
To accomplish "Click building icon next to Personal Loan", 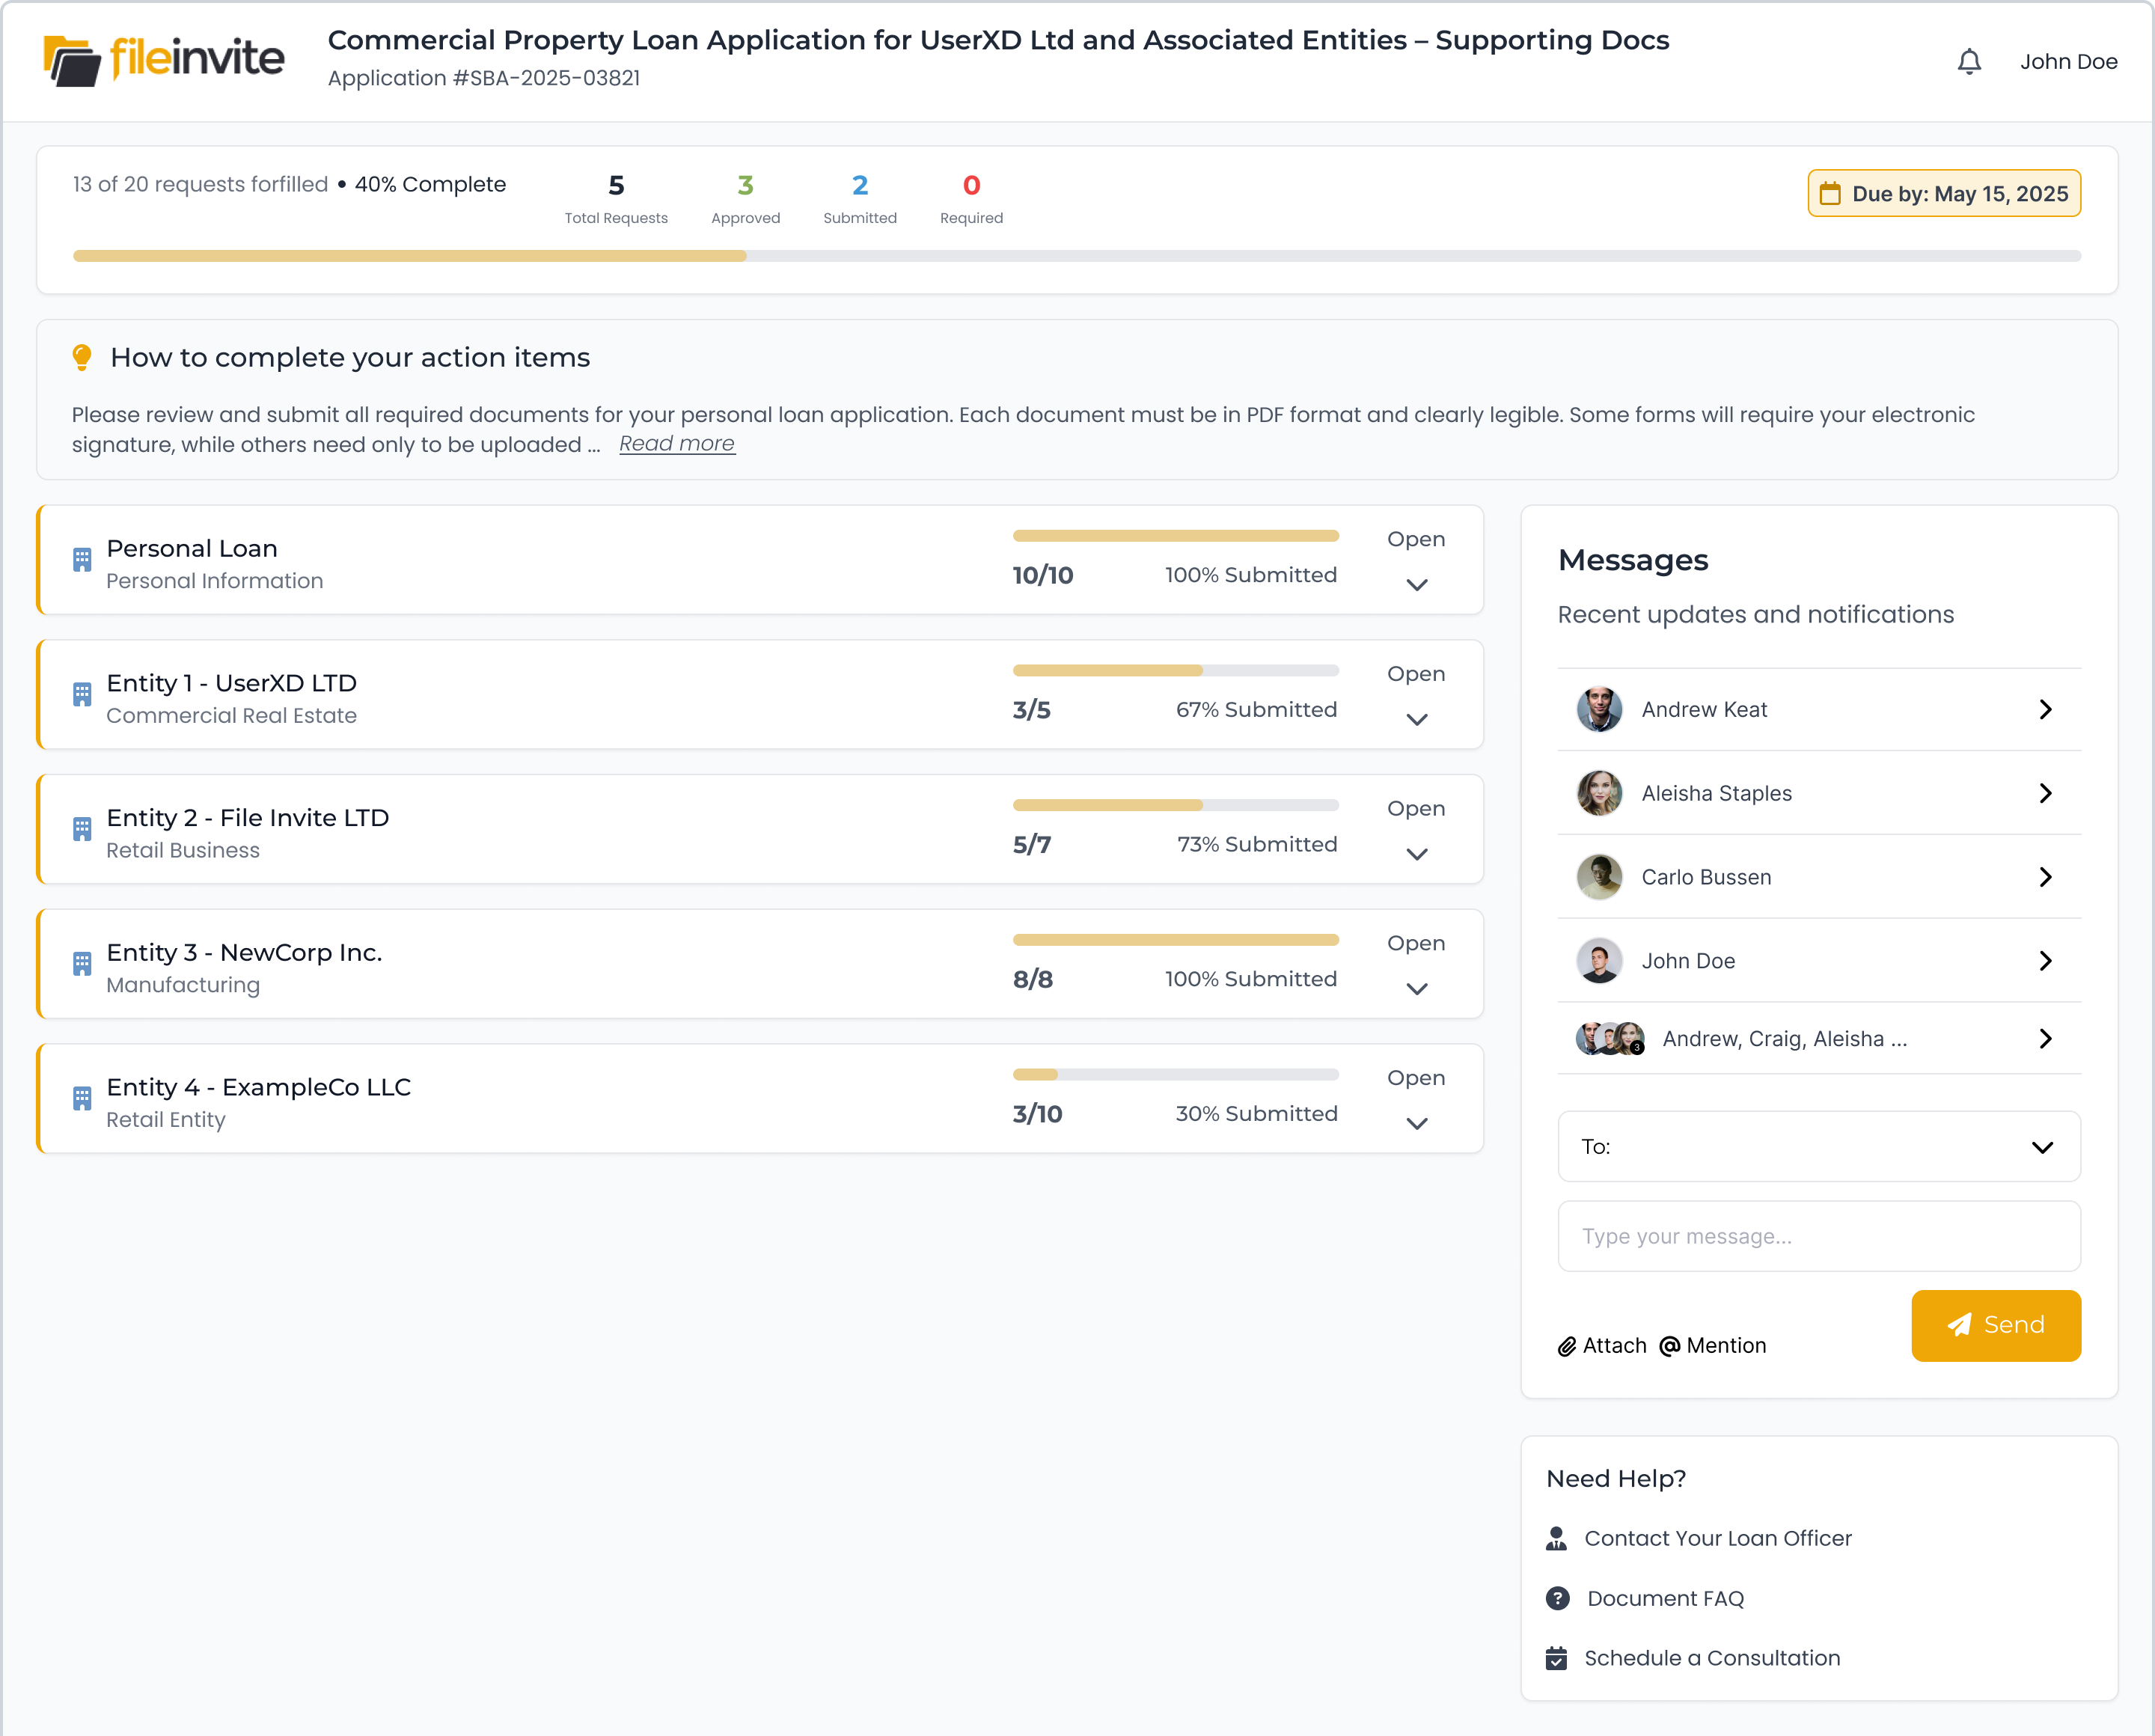I will [x=82, y=559].
